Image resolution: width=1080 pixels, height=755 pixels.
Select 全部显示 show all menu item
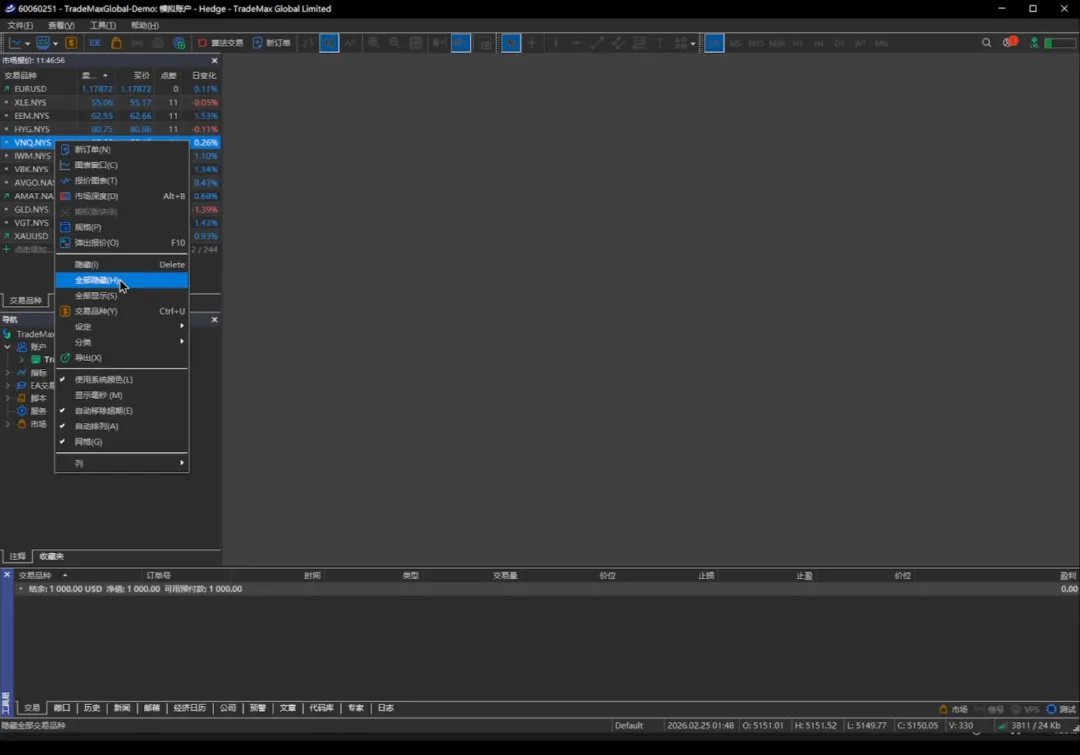coord(96,296)
